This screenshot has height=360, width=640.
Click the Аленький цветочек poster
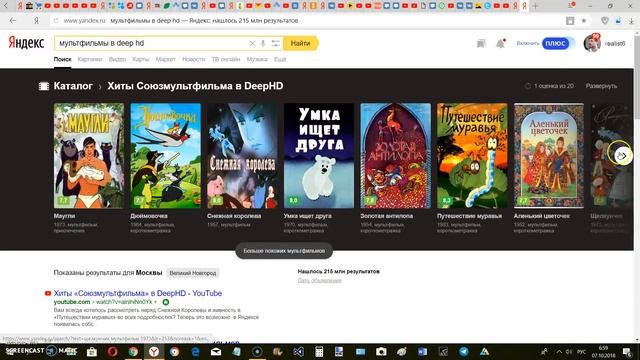pos(549,156)
